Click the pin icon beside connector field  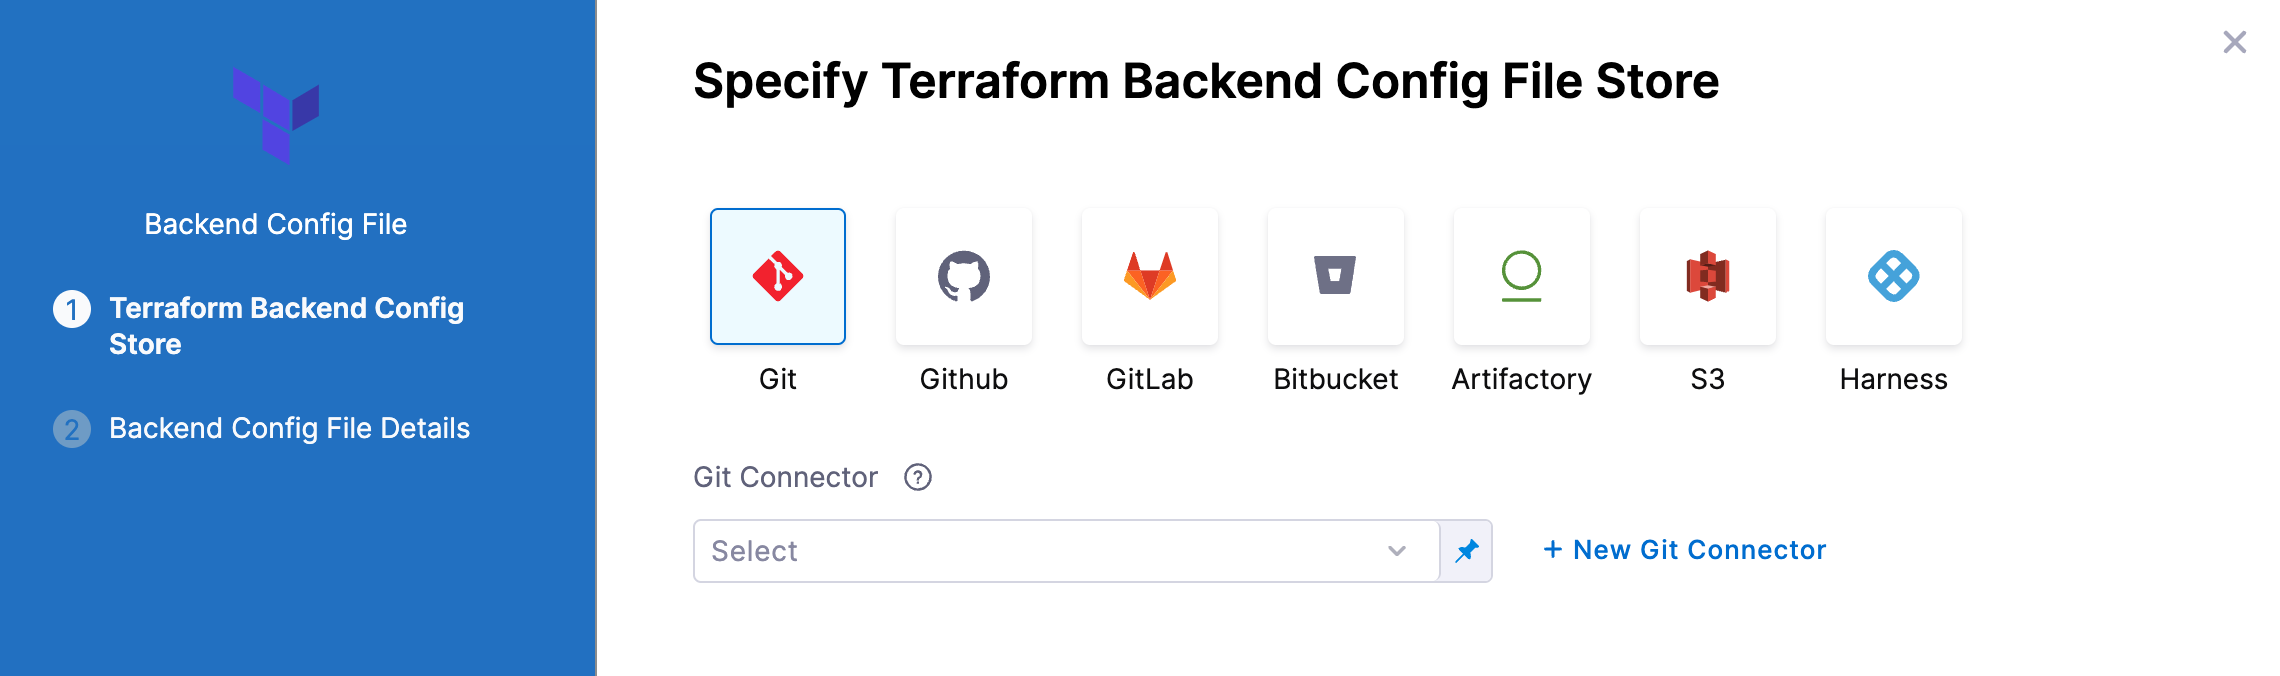(x=1466, y=551)
